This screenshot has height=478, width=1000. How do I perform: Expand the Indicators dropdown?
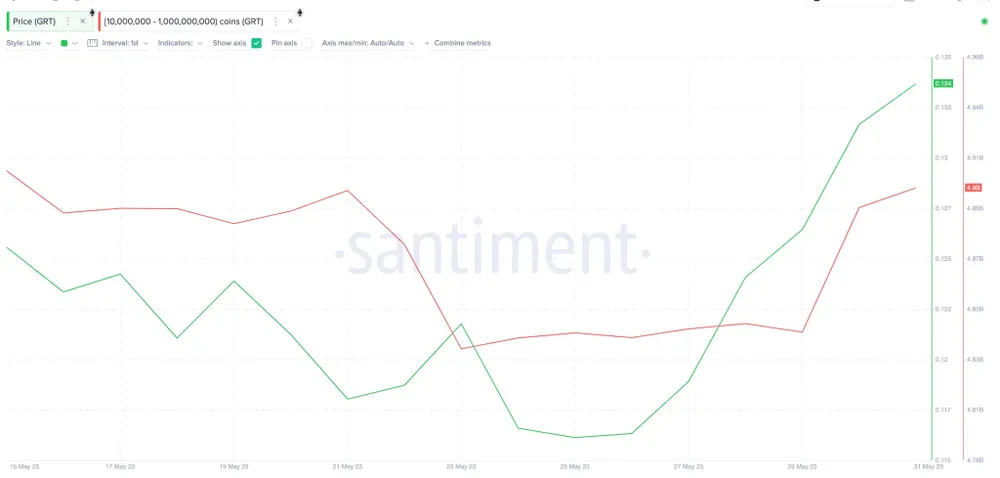(x=180, y=43)
